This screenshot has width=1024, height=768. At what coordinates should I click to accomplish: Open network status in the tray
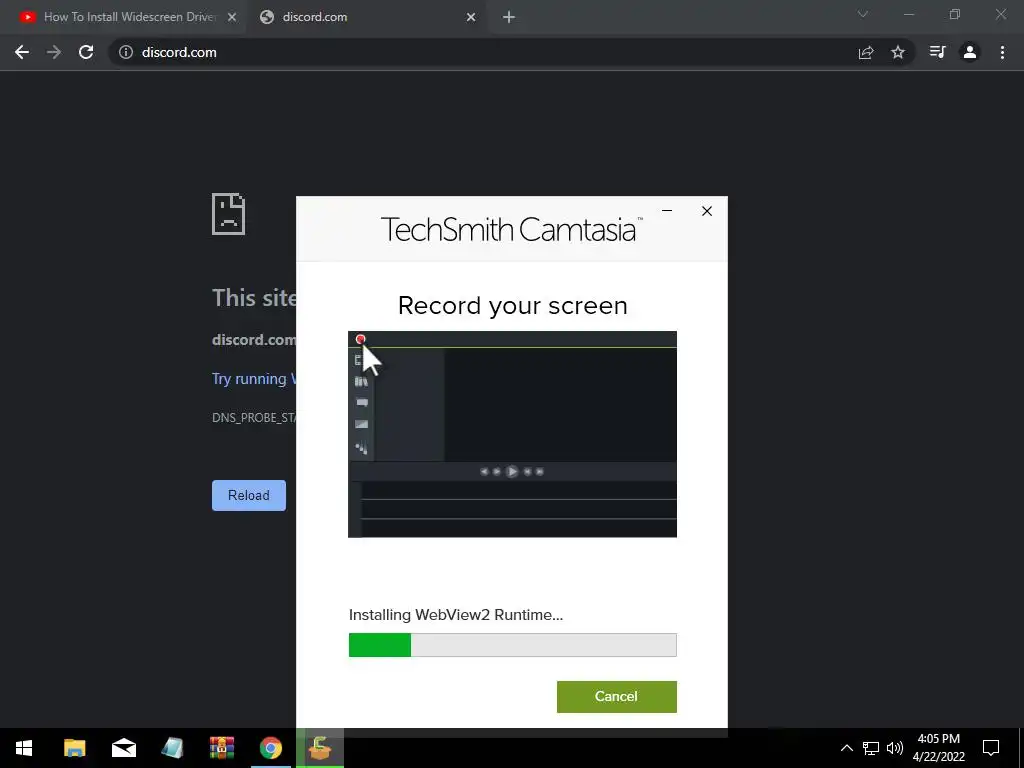[x=871, y=748]
